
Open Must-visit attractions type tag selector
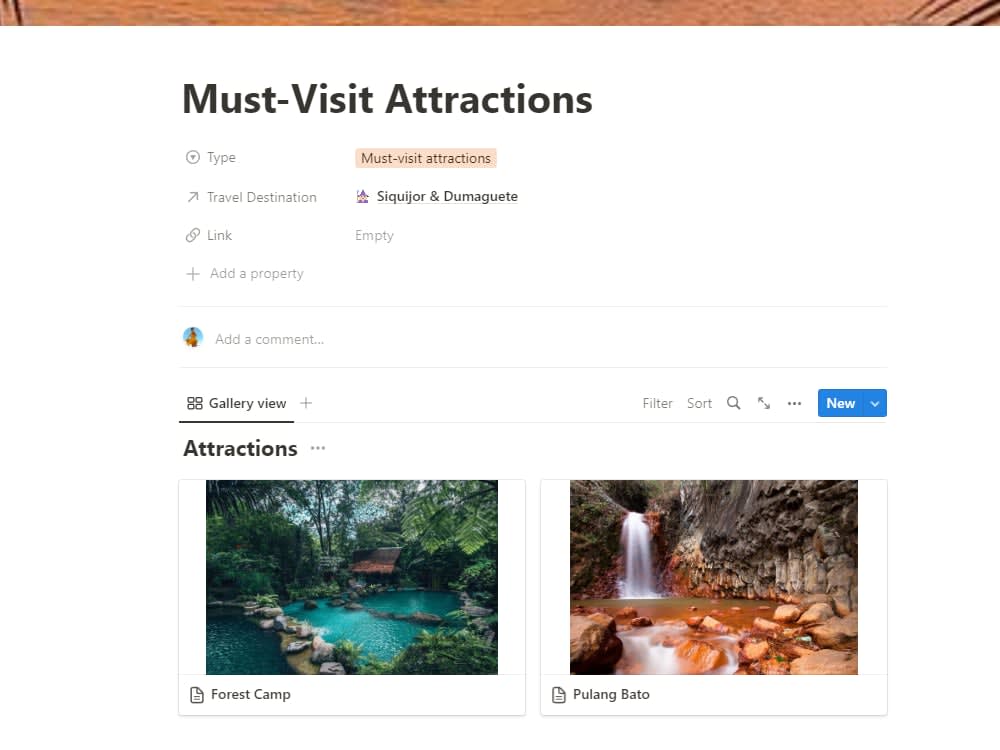[x=426, y=158]
